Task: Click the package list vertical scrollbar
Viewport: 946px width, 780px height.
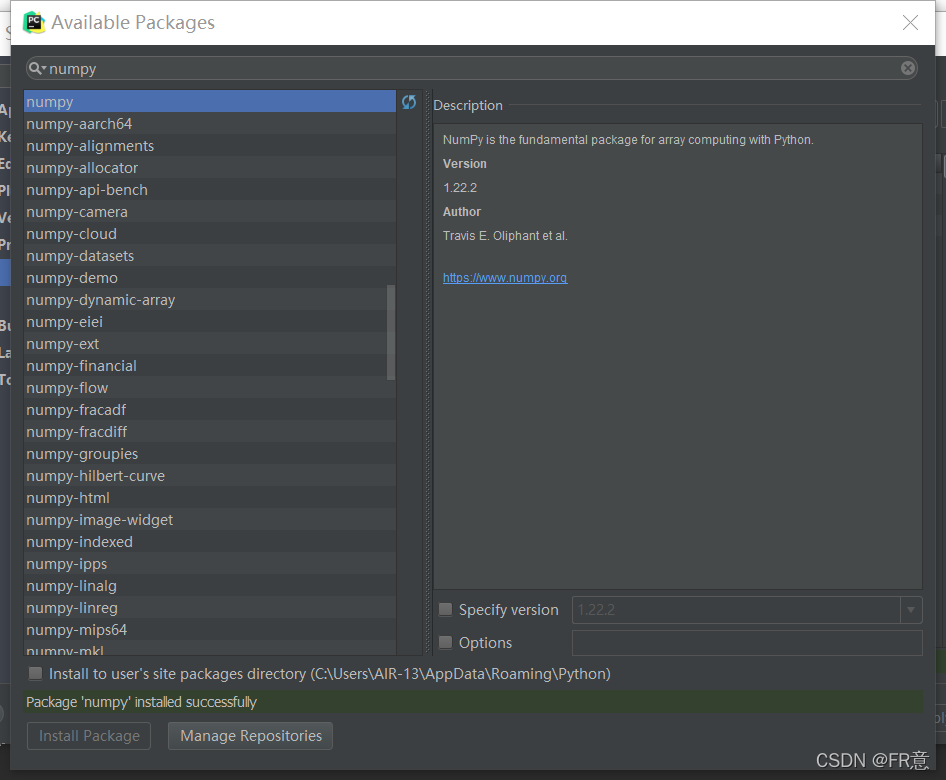Action: [391, 332]
